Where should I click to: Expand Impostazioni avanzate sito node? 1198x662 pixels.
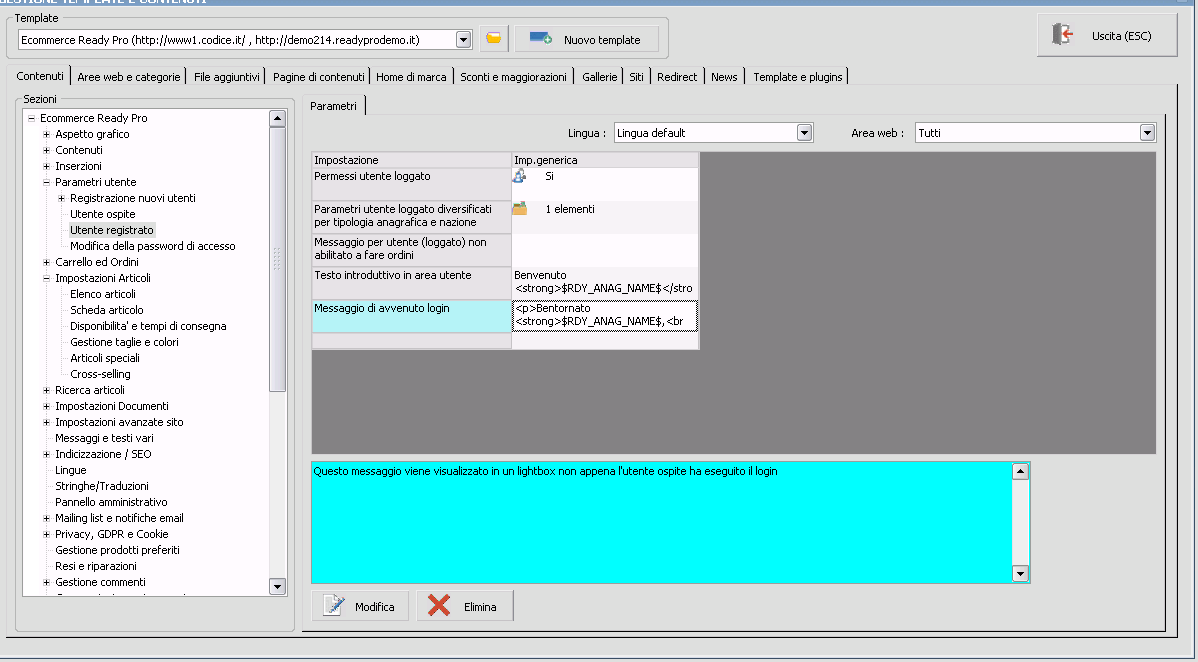pos(47,423)
